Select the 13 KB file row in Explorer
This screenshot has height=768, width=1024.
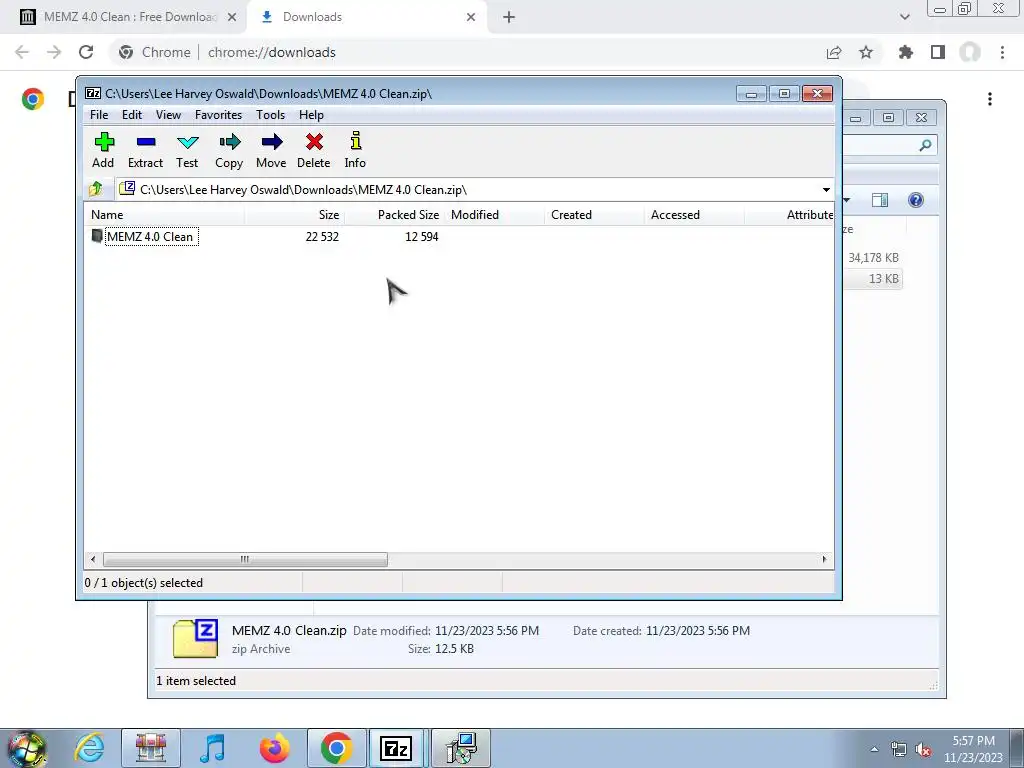(x=872, y=279)
